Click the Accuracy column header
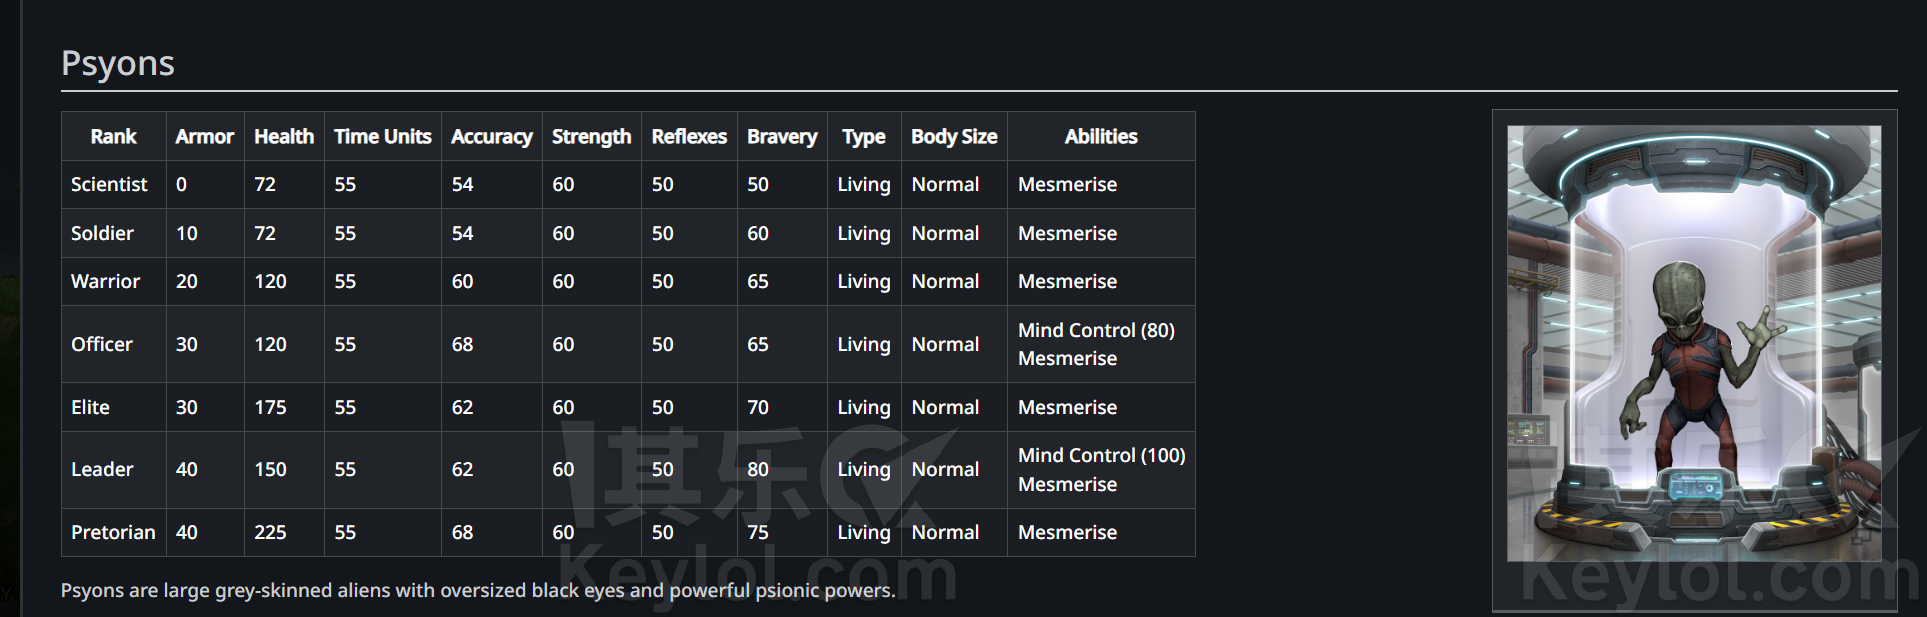This screenshot has width=1927, height=617. click(491, 136)
